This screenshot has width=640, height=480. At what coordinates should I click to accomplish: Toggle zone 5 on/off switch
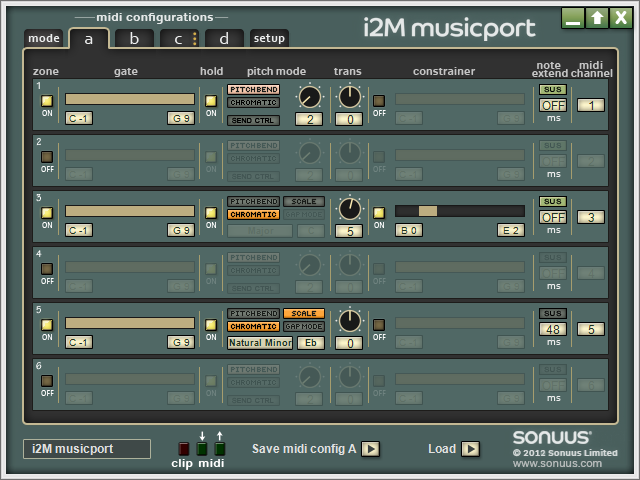coord(47,324)
